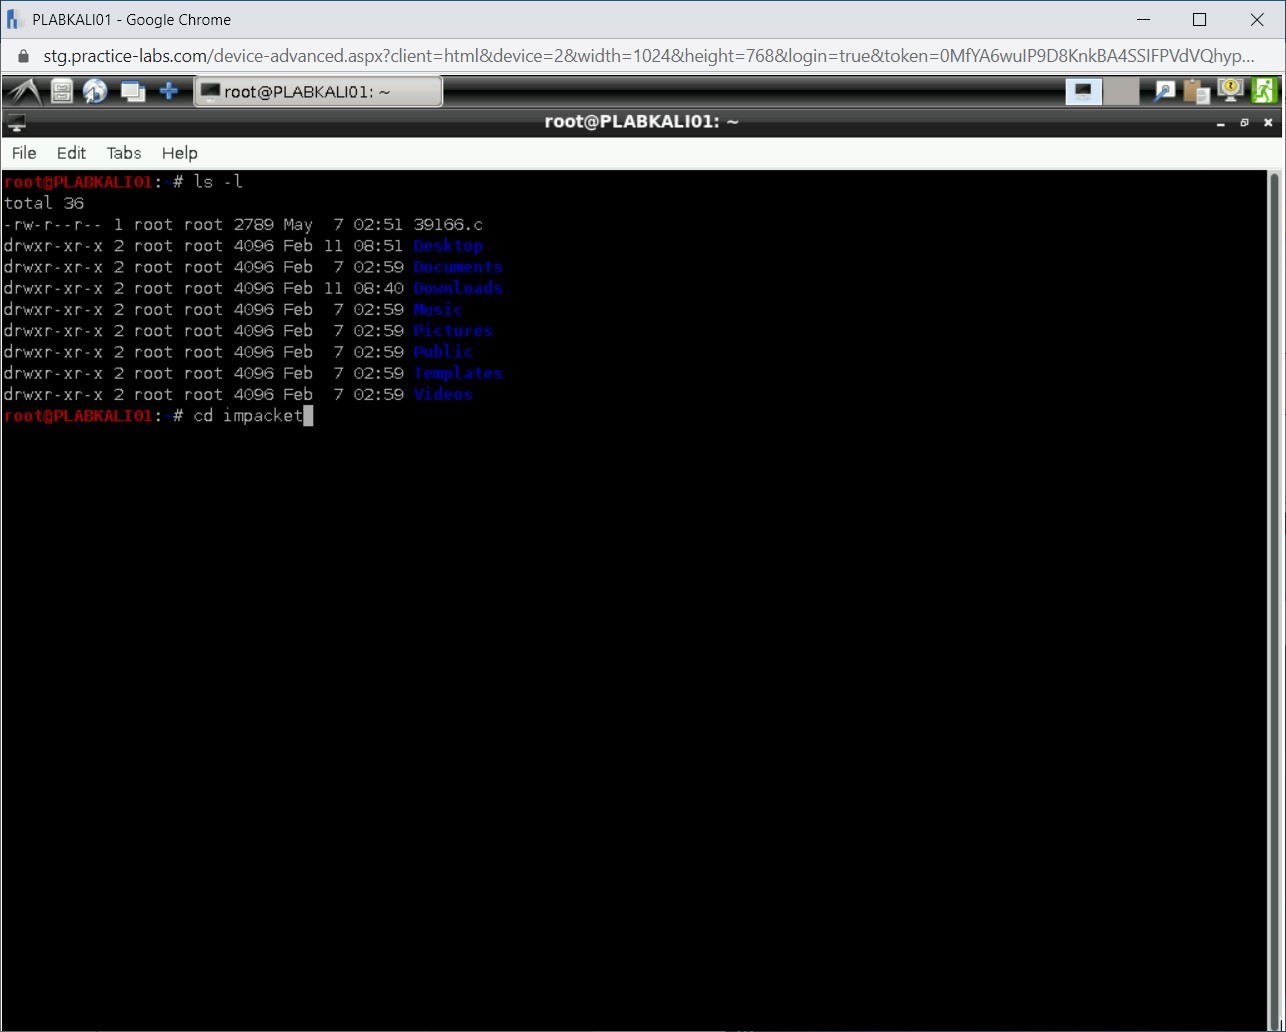This screenshot has width=1286, height=1032.
Task: Open the clipboard manager tray icon
Action: (1197, 92)
